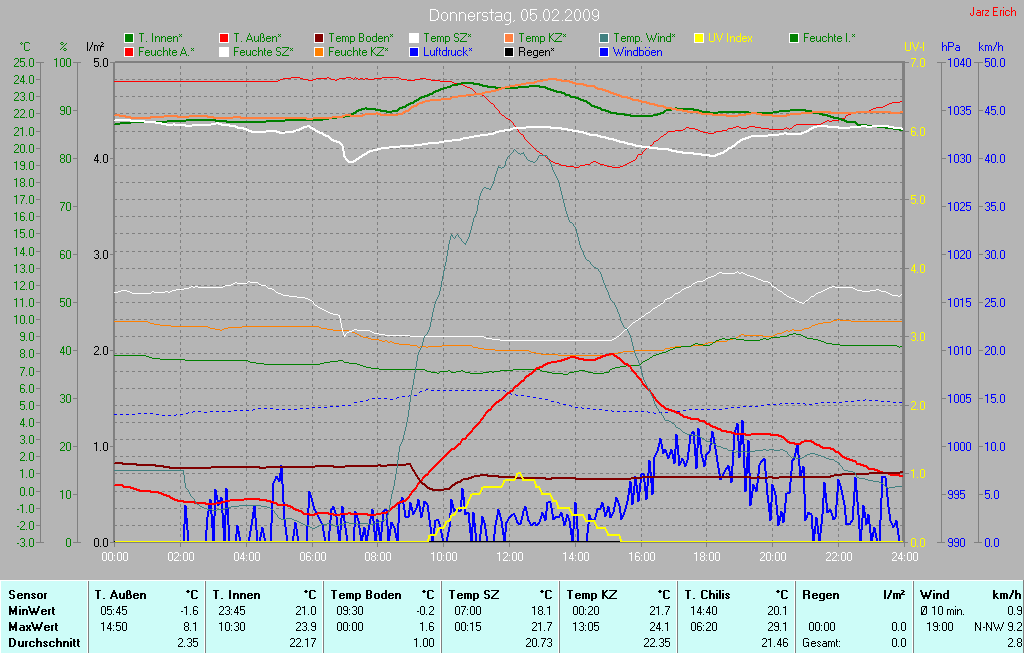Click the green T. Innen legend swatch
This screenshot has width=1024, height=653.
[129, 38]
